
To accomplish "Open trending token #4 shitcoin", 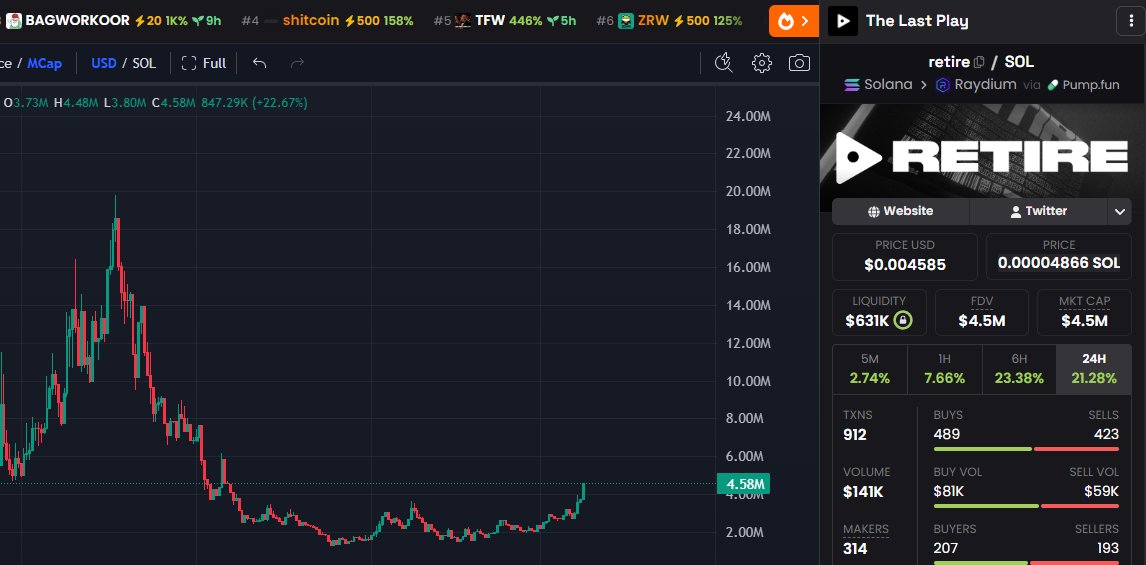I will (327, 20).
